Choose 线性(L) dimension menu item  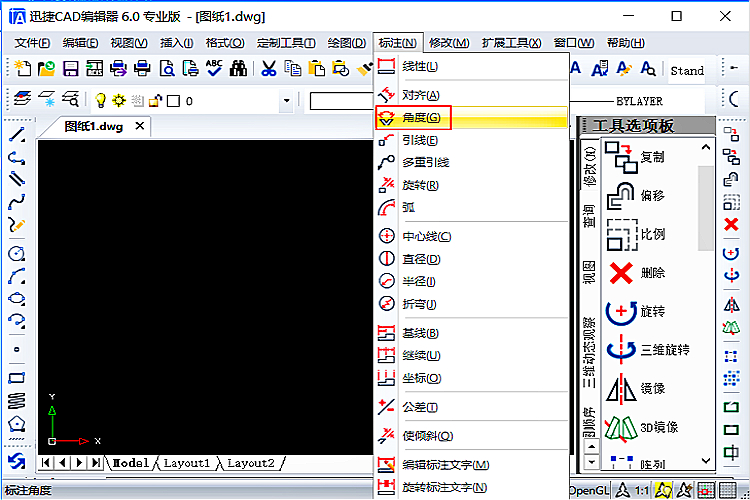click(471, 67)
